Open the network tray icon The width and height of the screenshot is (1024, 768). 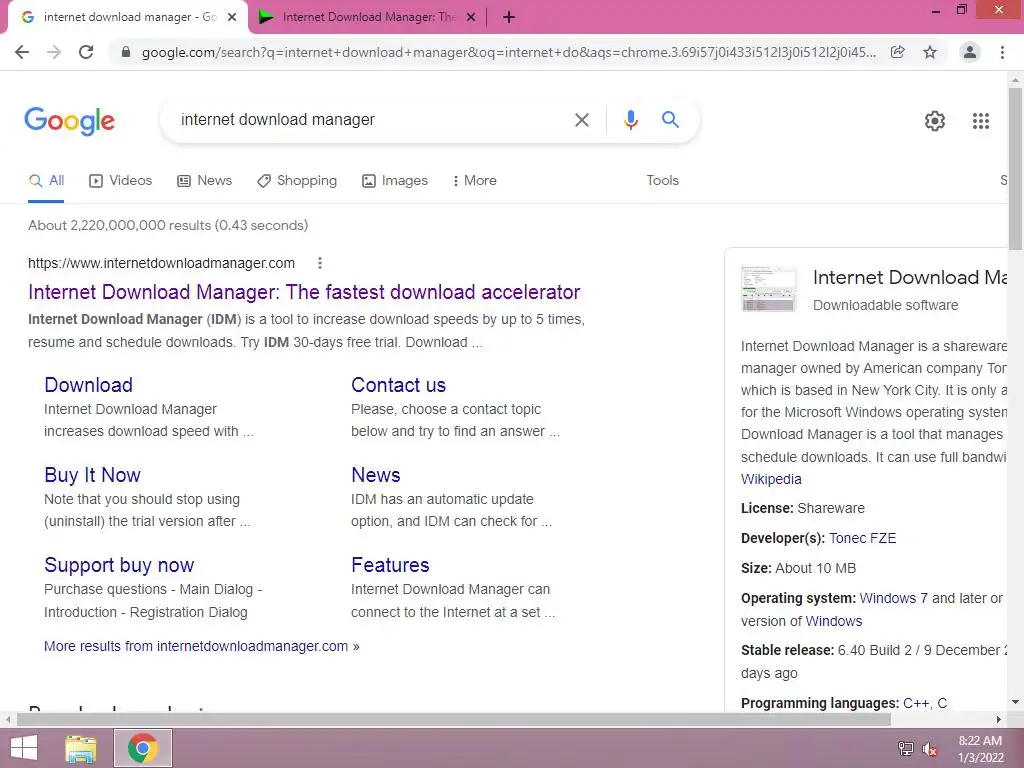coord(906,748)
